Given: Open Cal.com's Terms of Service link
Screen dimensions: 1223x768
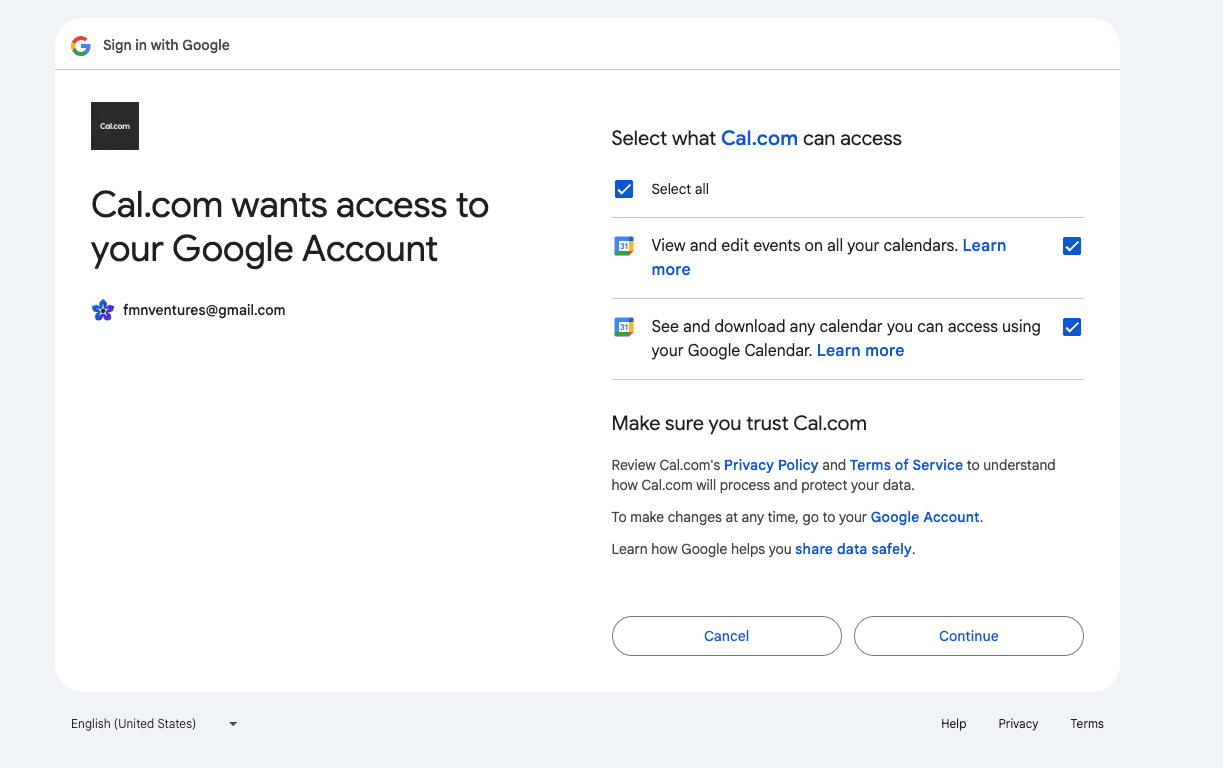Looking at the screenshot, I should (905, 465).
